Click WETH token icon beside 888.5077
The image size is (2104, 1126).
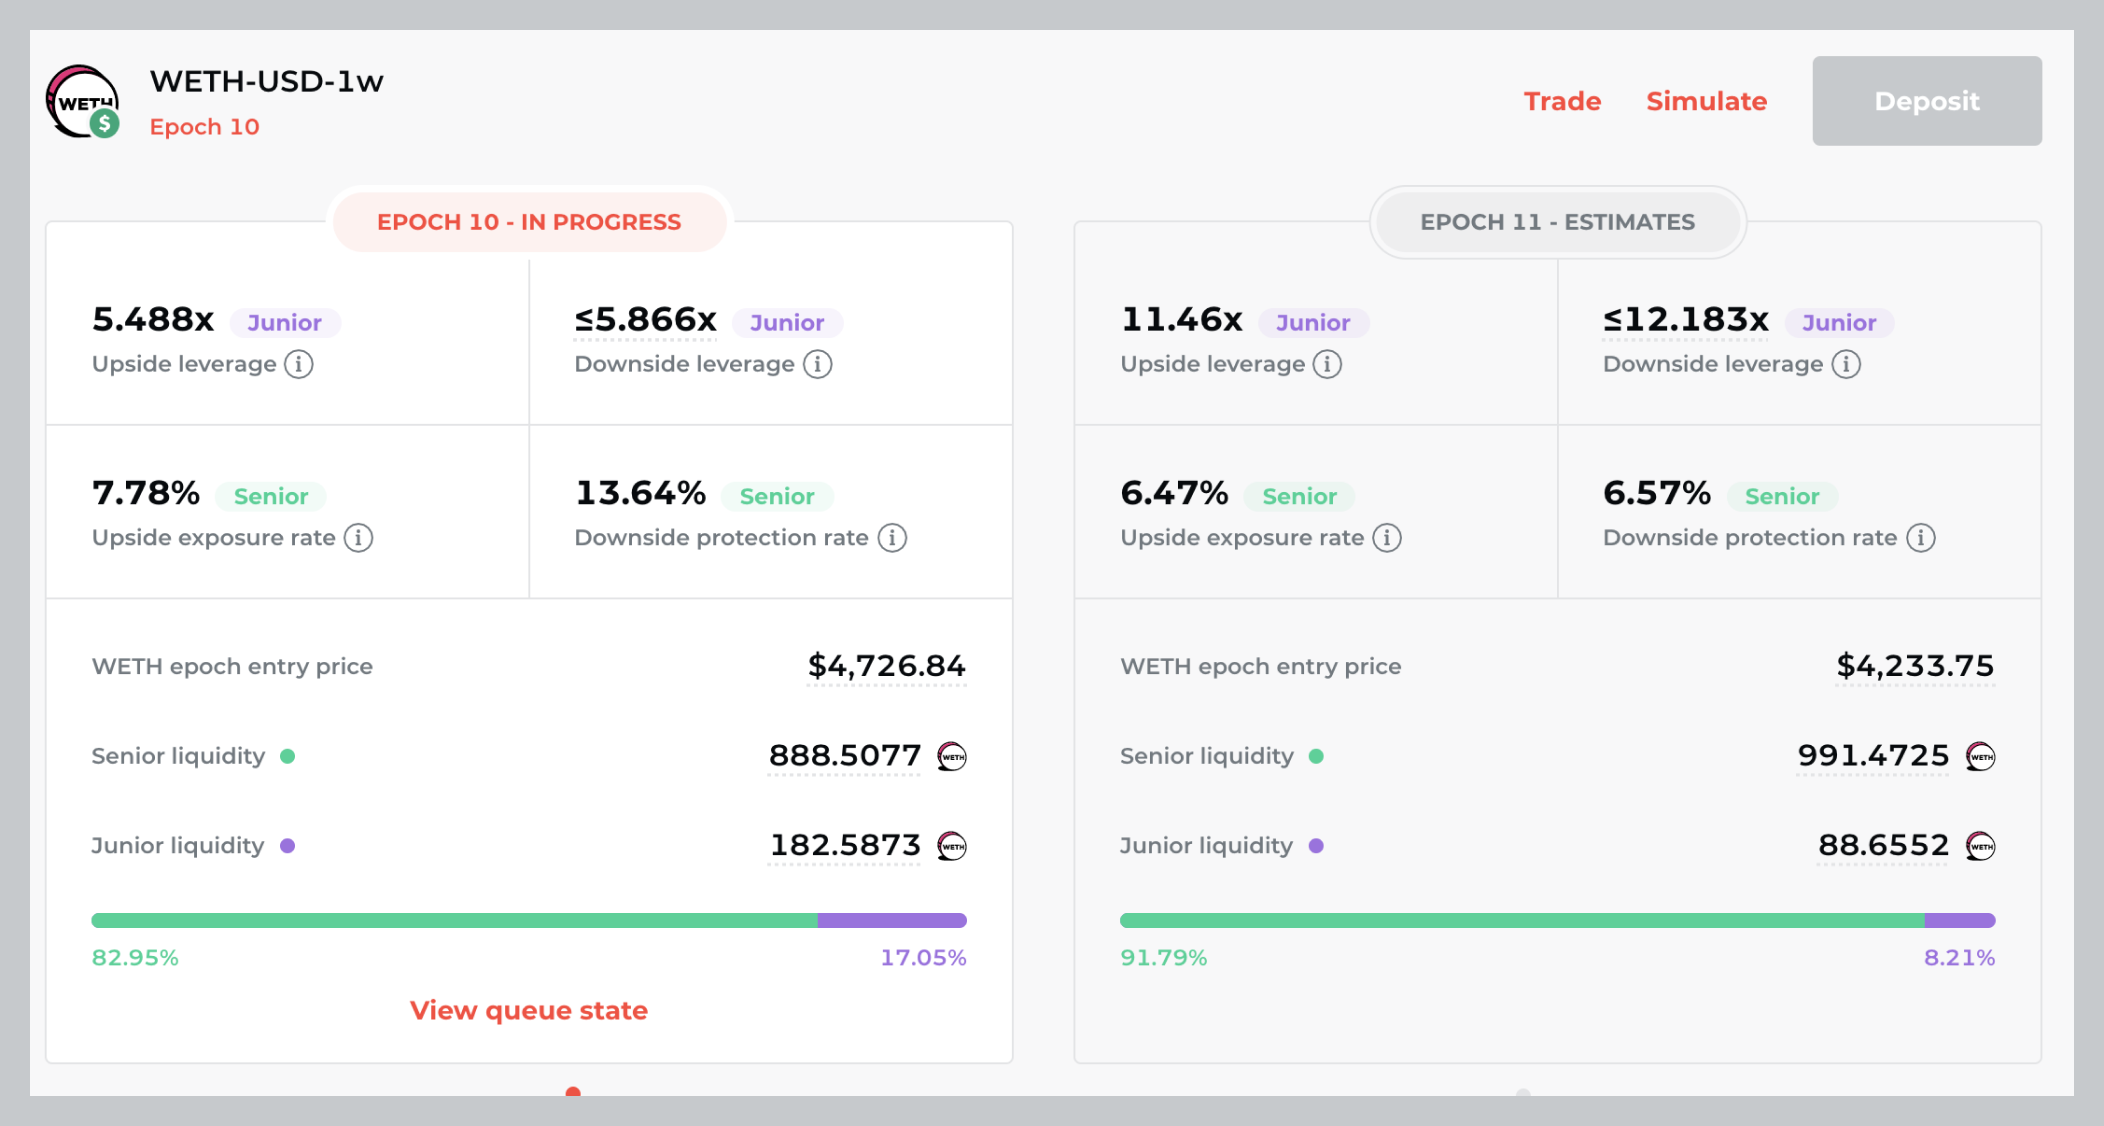pyautogui.click(x=952, y=757)
